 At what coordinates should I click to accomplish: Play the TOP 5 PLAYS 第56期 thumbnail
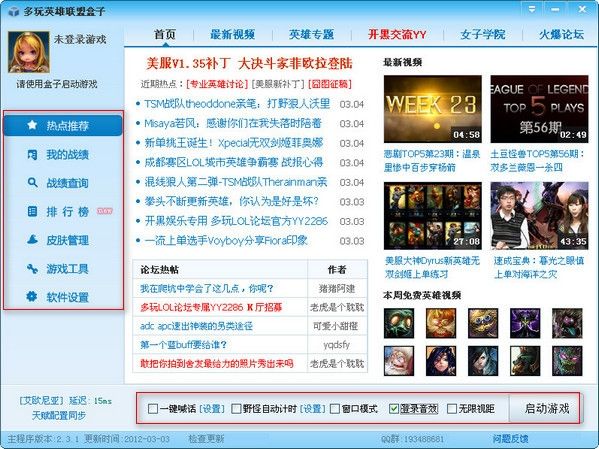click(x=539, y=109)
